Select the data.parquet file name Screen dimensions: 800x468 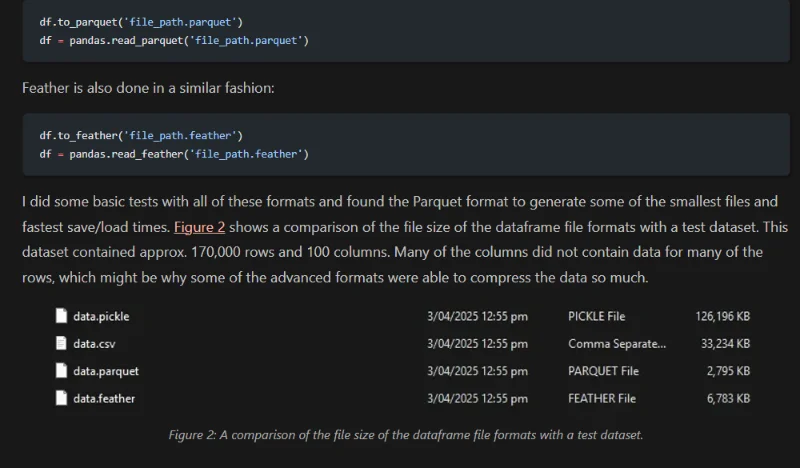(105, 371)
